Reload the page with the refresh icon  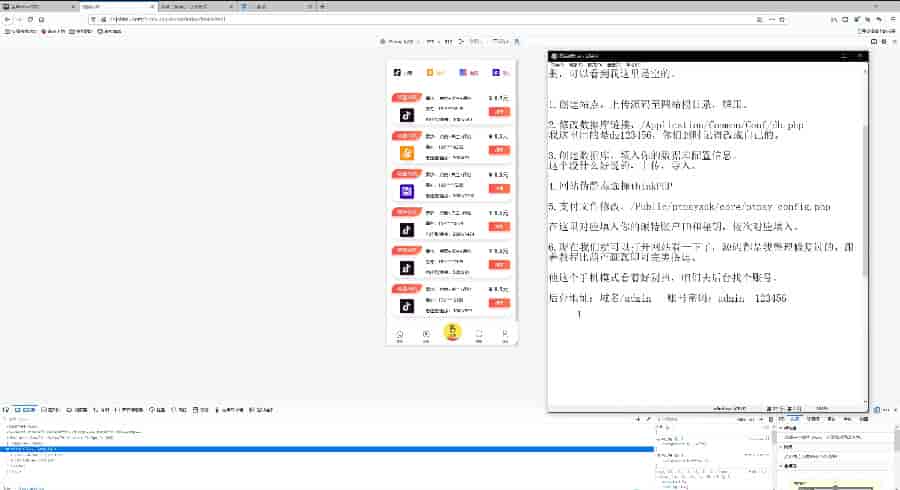pyautogui.click(x=29, y=19)
